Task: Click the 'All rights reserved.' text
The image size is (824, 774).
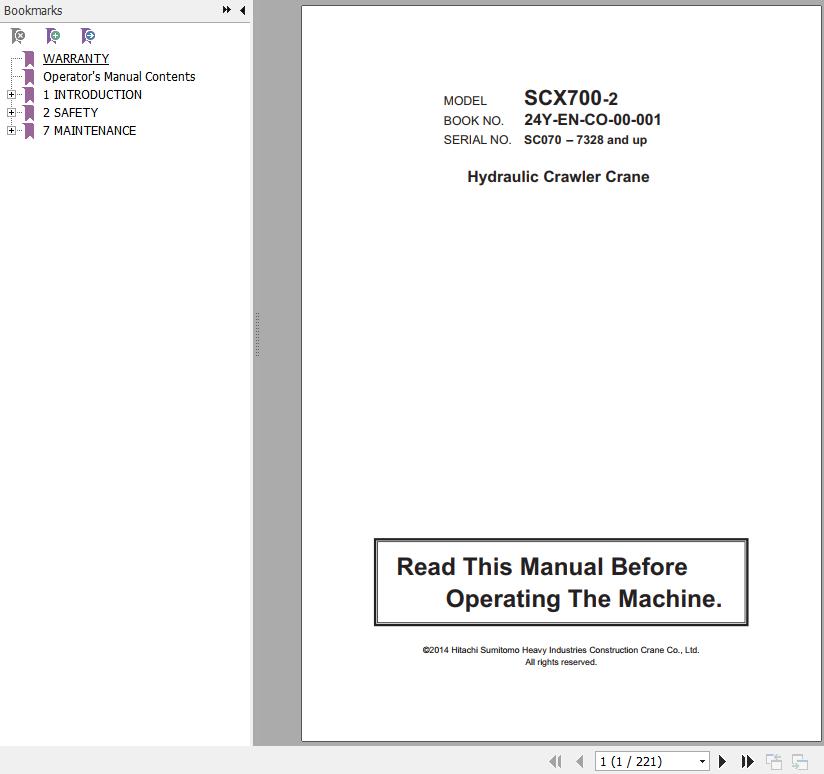Action: [561, 662]
